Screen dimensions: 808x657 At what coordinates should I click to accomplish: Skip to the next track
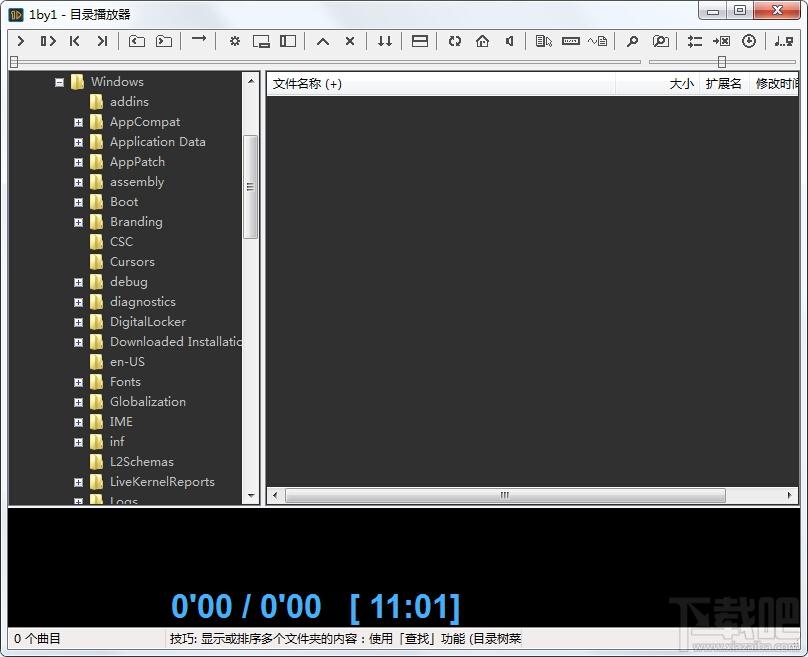(102, 41)
